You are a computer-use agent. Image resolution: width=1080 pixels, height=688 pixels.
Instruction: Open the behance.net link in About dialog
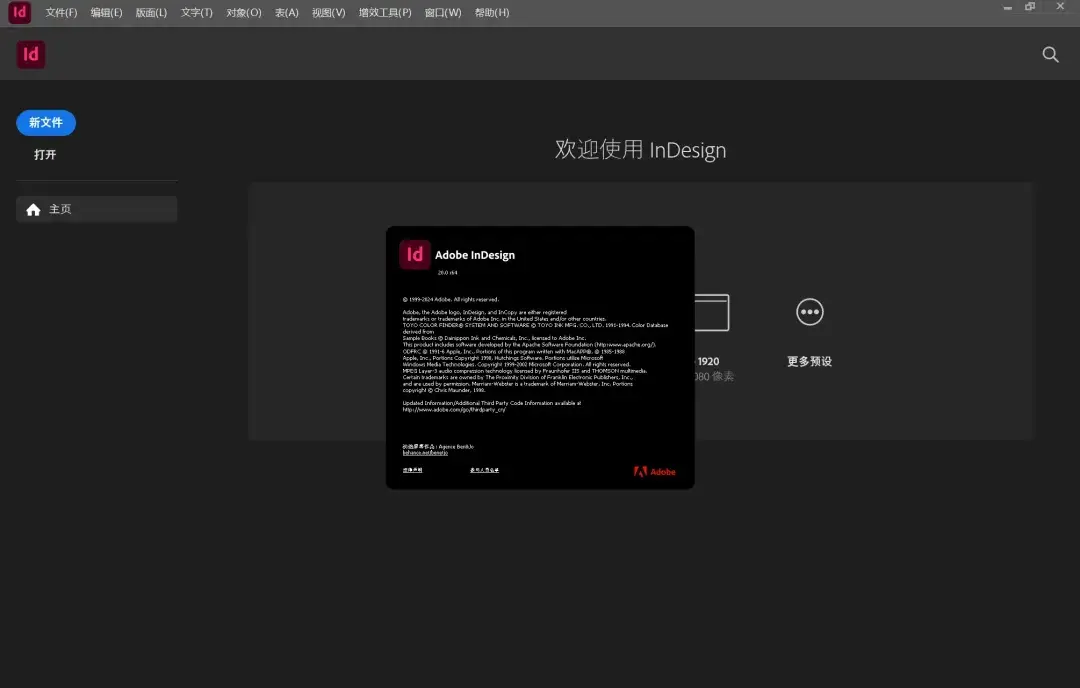[424, 453]
